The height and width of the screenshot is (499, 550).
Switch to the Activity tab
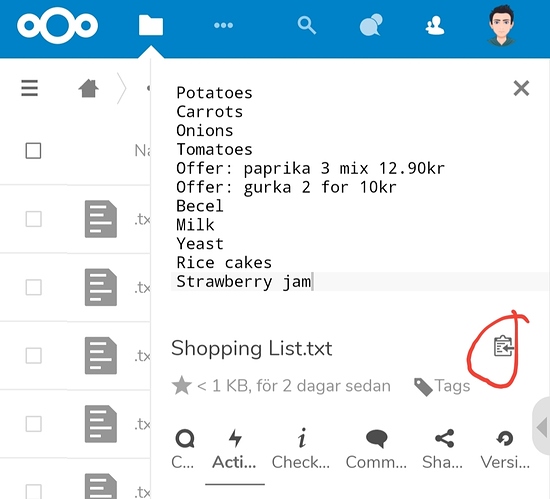(x=234, y=450)
